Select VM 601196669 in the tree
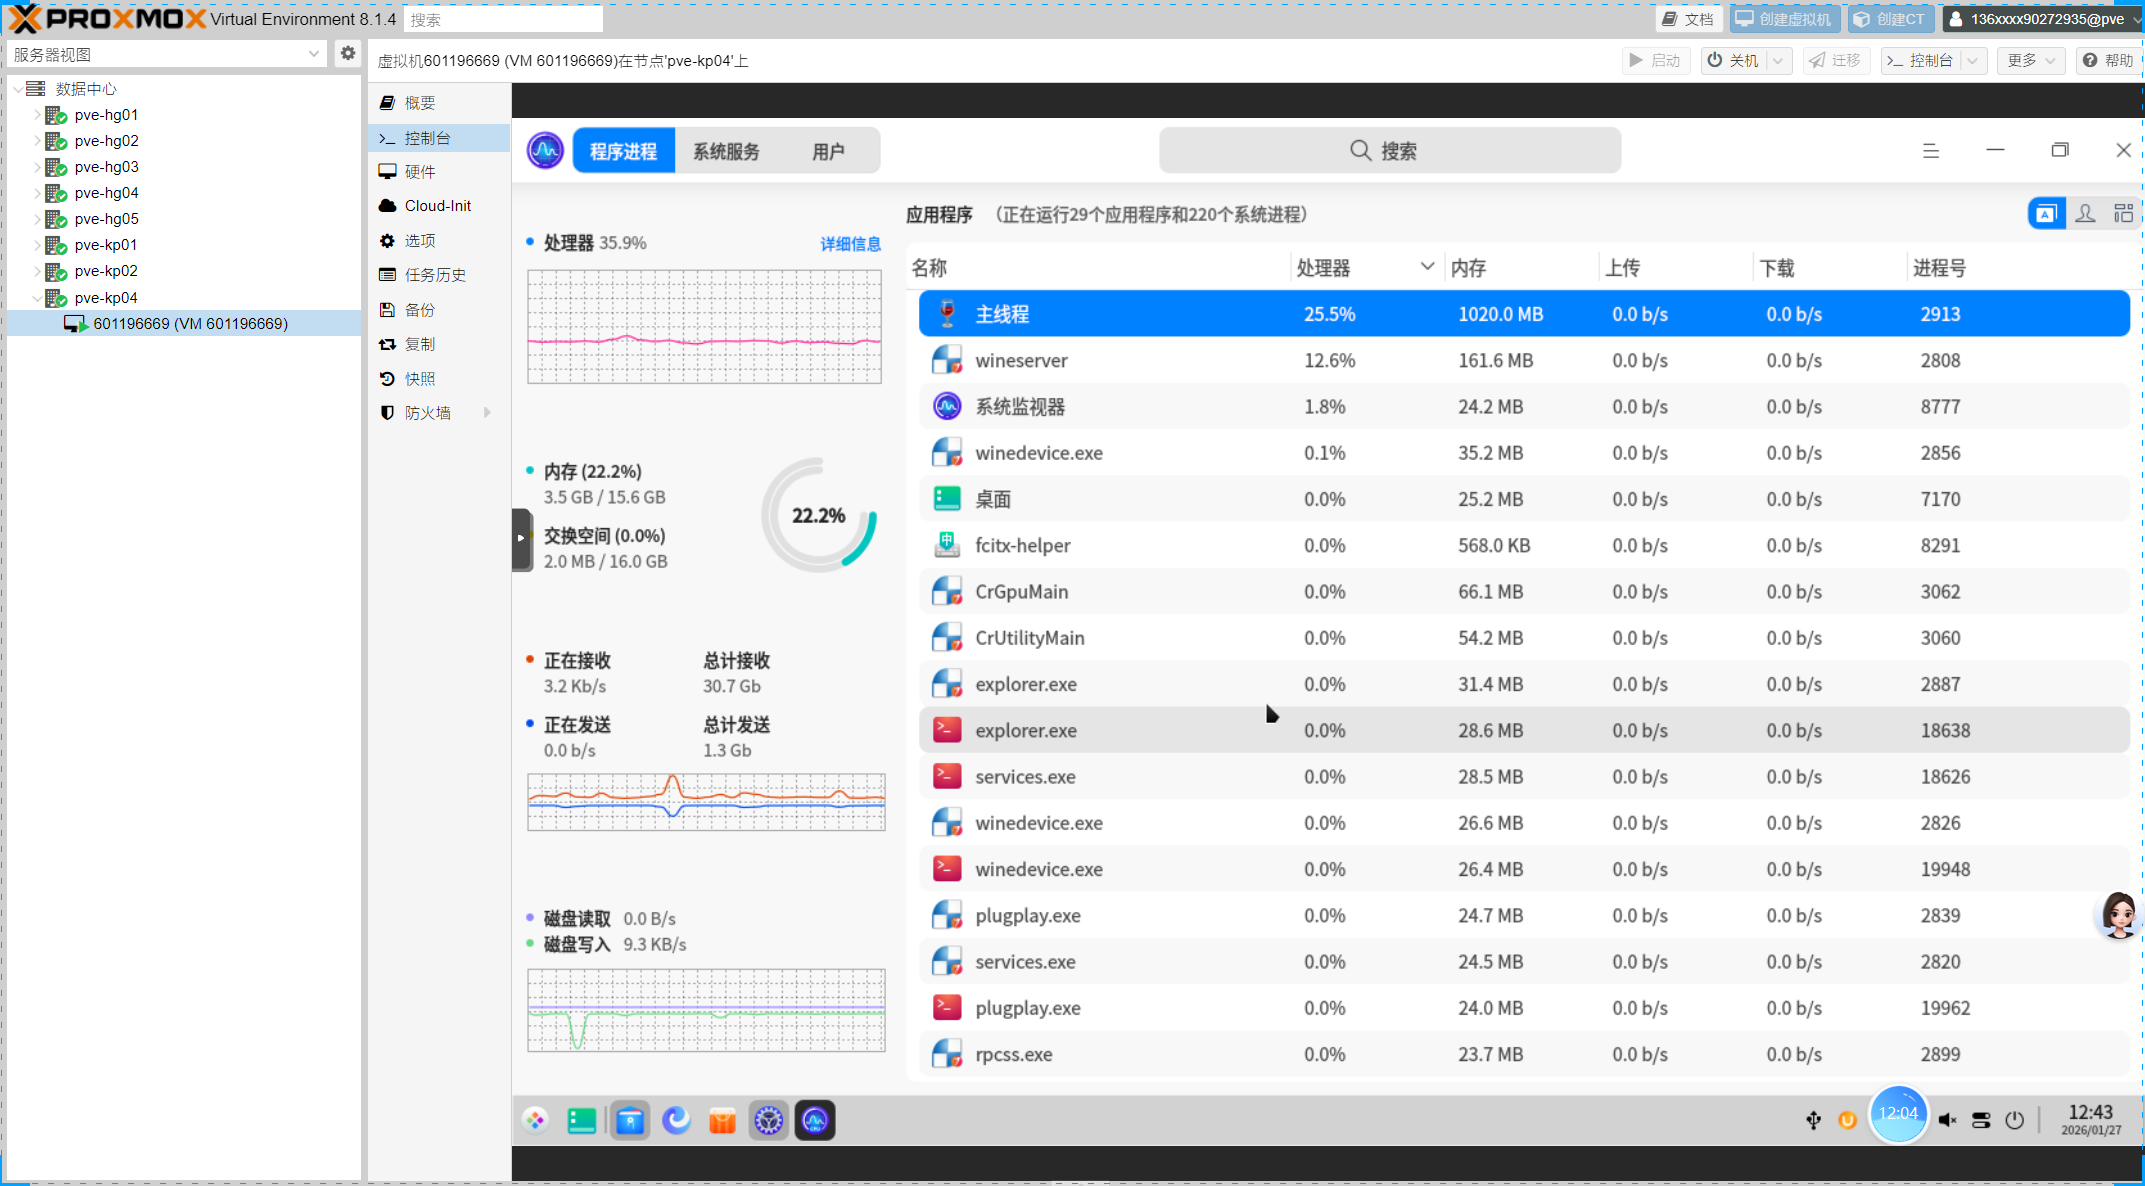Screen dimensions: 2145x1186 click(184, 324)
